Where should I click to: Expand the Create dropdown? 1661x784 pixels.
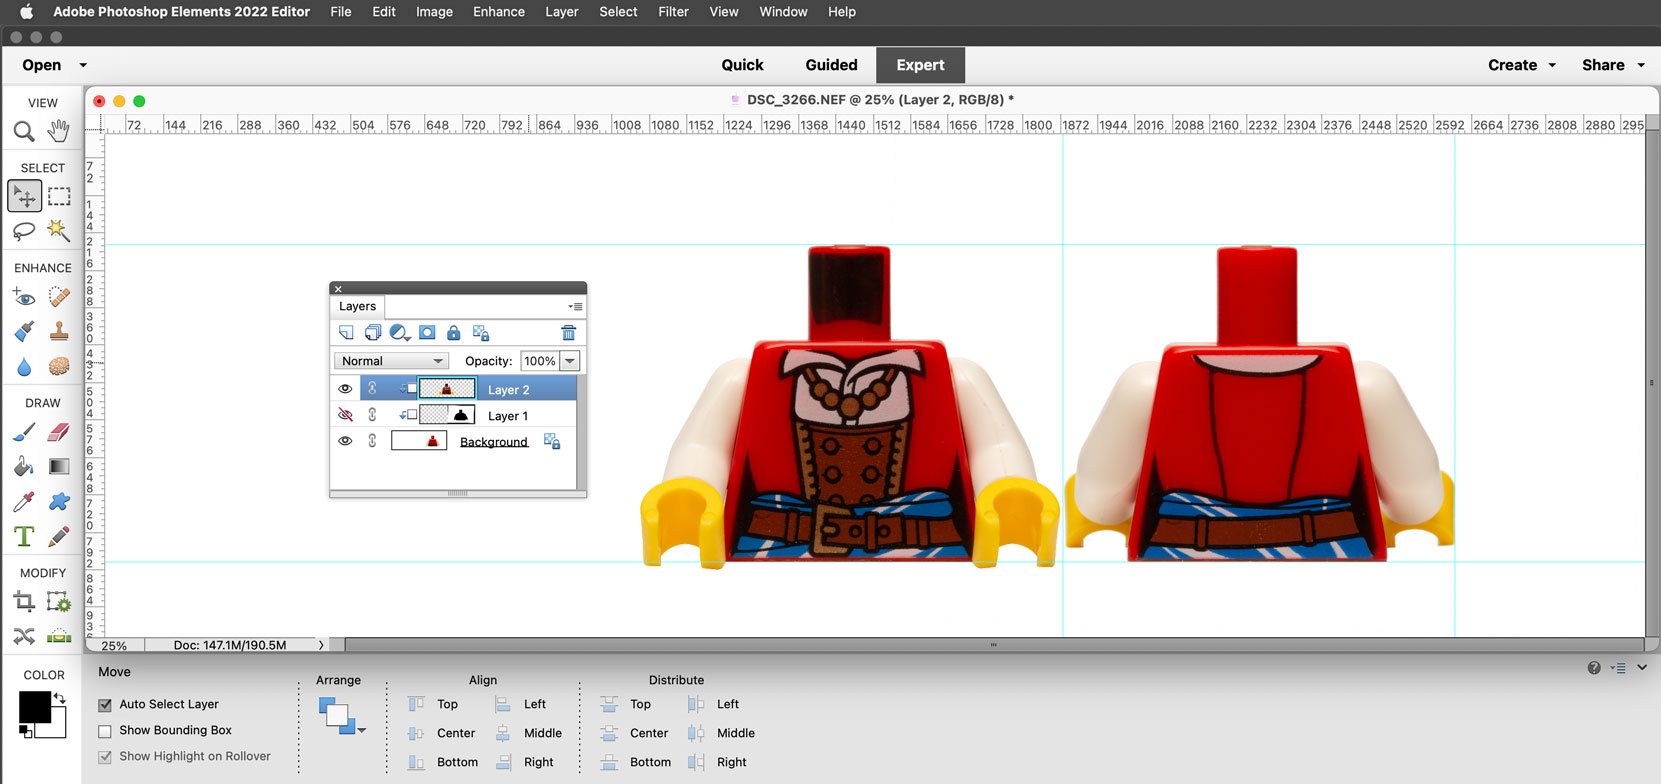click(x=1552, y=65)
